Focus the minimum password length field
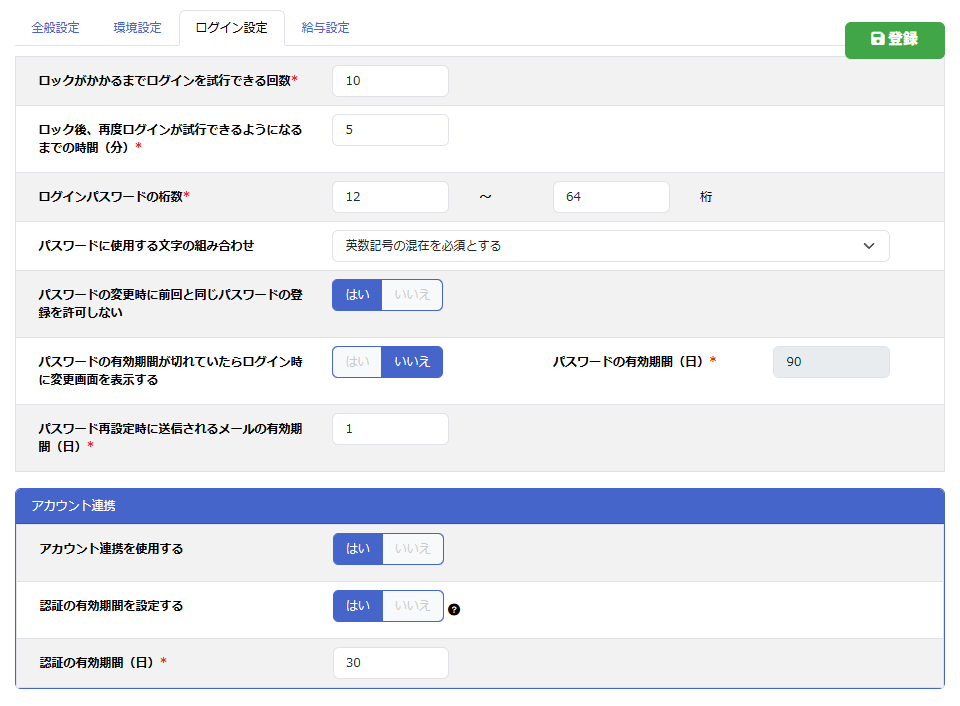 (390, 197)
